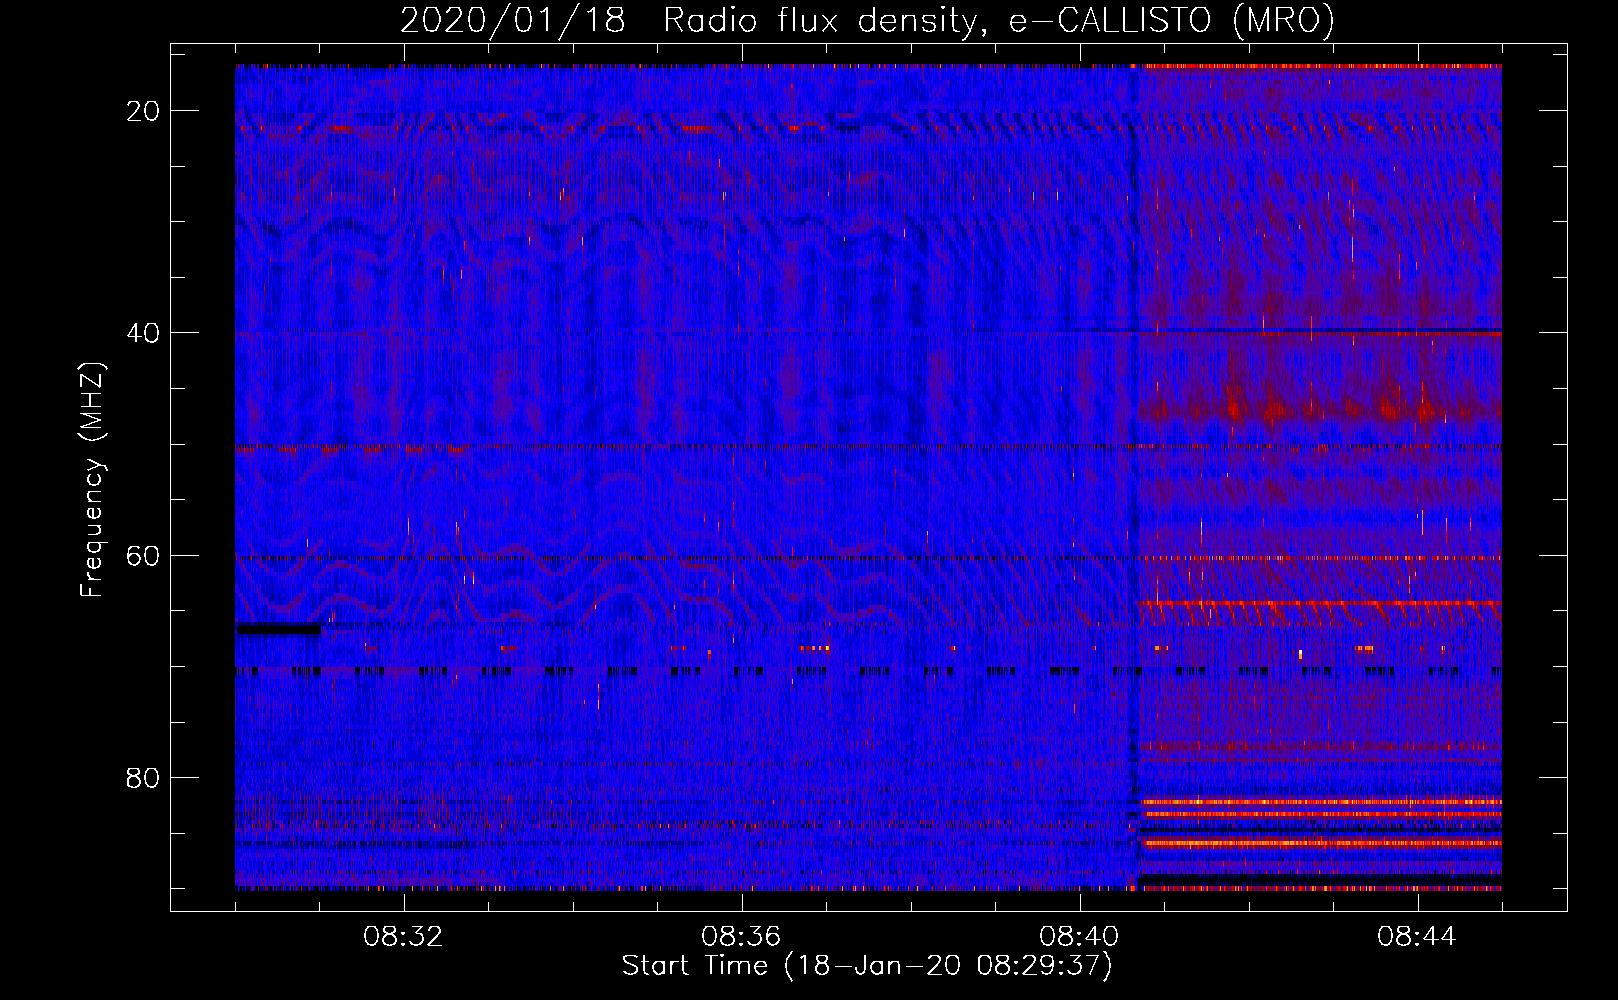Click the 08:40 time tick label

click(1080, 937)
